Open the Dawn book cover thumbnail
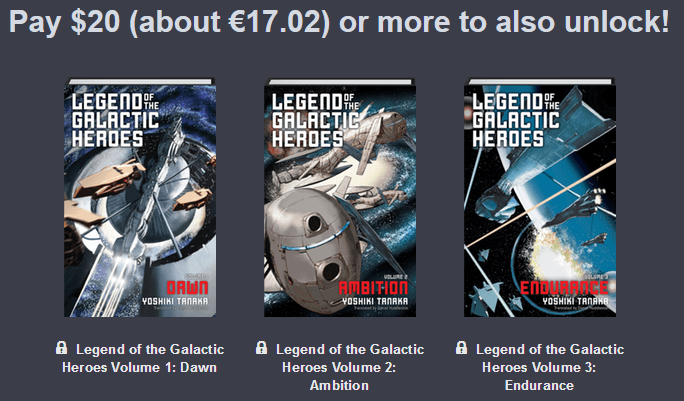 click(140, 198)
